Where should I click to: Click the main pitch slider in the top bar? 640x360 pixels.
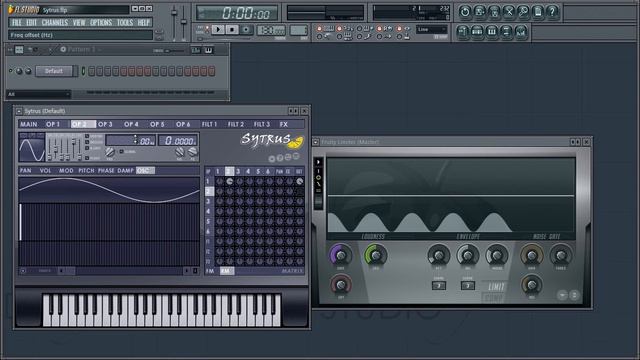click(x=184, y=23)
